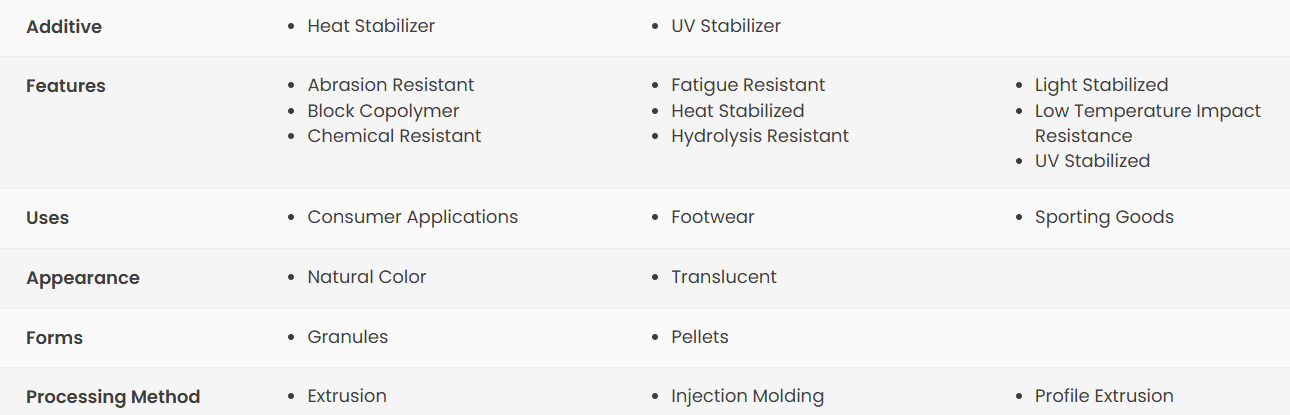Select the Fatigue Resistant feature
The height and width of the screenshot is (415, 1290).
click(x=748, y=85)
